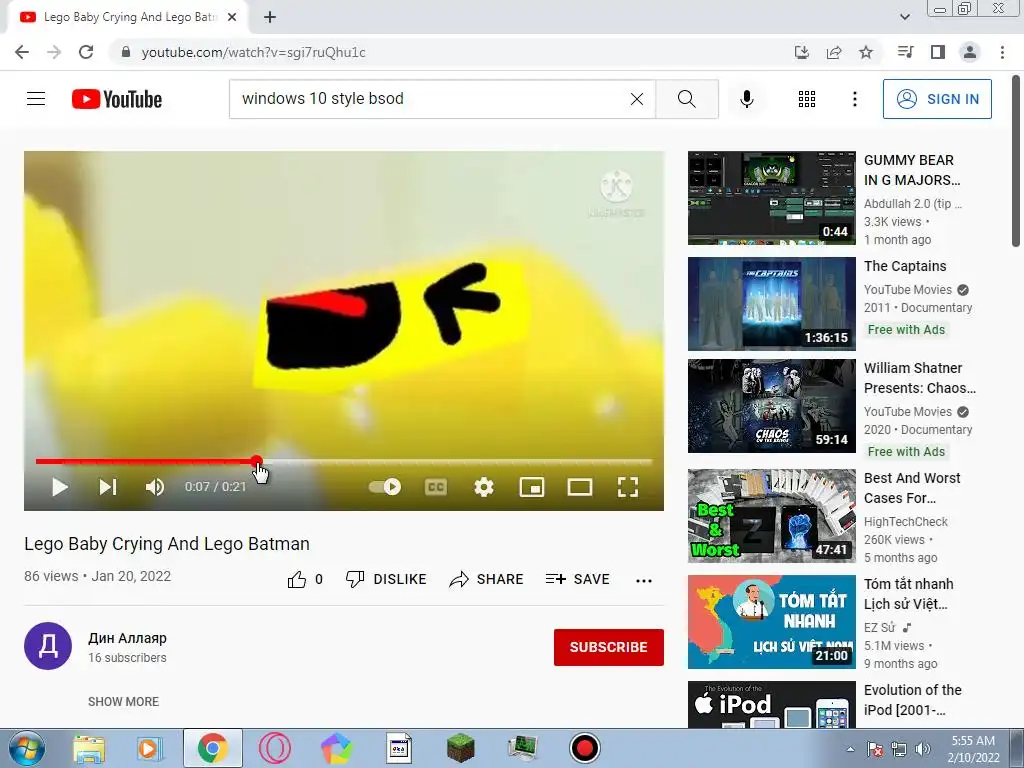Click the video progress bar scrubber
Screen dimensions: 1024x768
click(257, 461)
